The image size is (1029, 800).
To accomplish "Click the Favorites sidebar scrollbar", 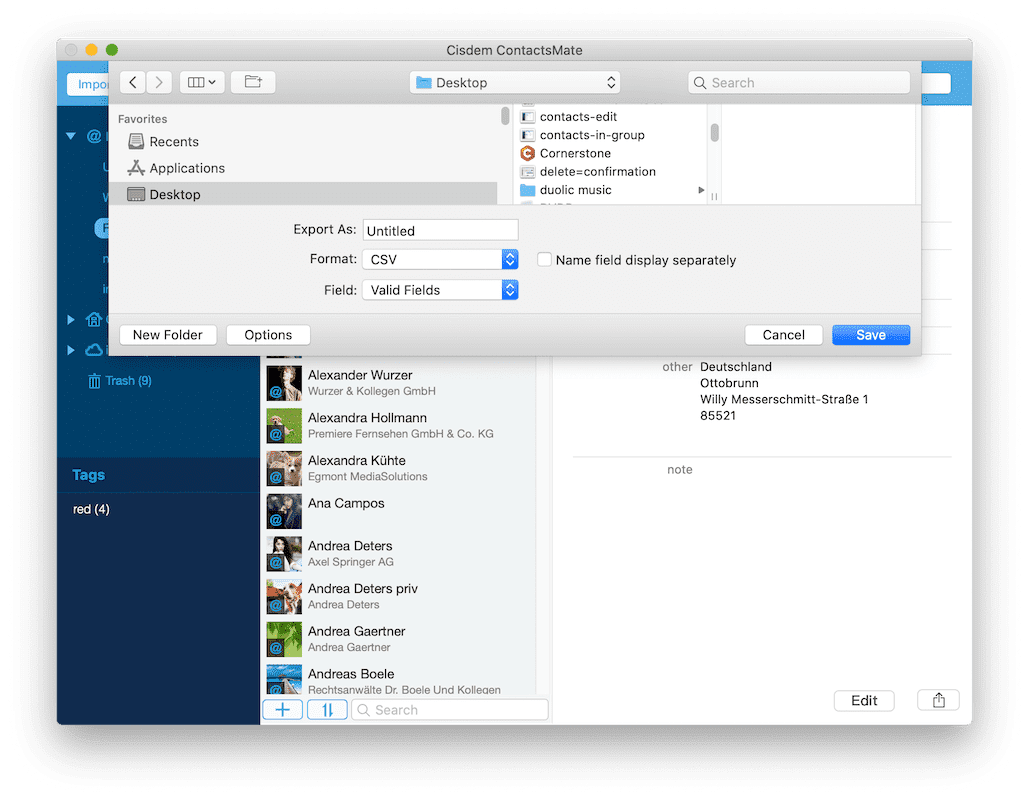I will click(505, 116).
